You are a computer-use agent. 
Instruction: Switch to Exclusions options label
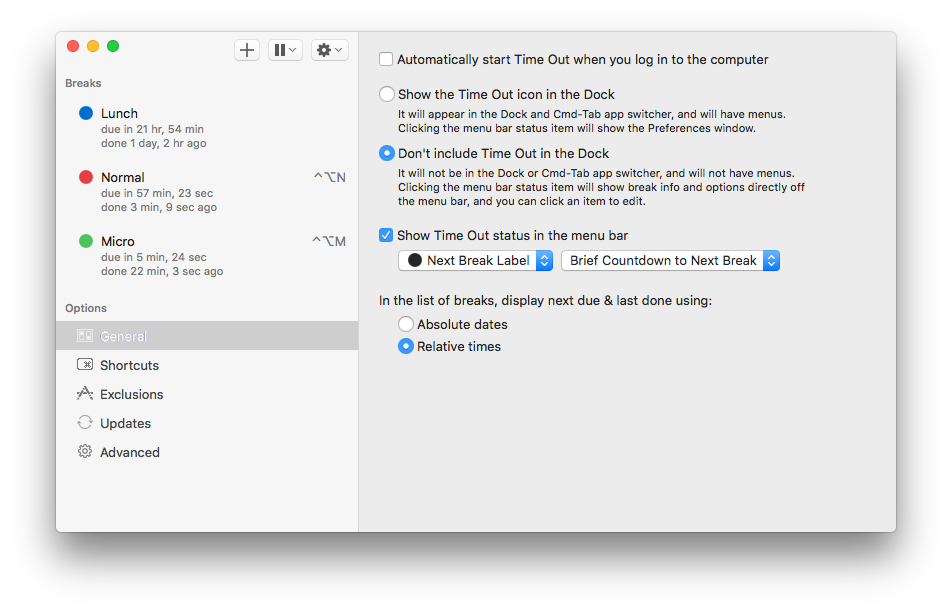[x=132, y=395]
